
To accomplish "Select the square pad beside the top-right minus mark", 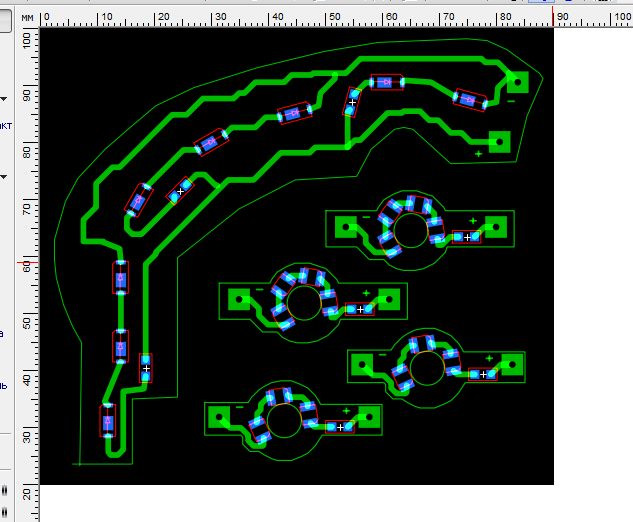I will coord(518,82).
